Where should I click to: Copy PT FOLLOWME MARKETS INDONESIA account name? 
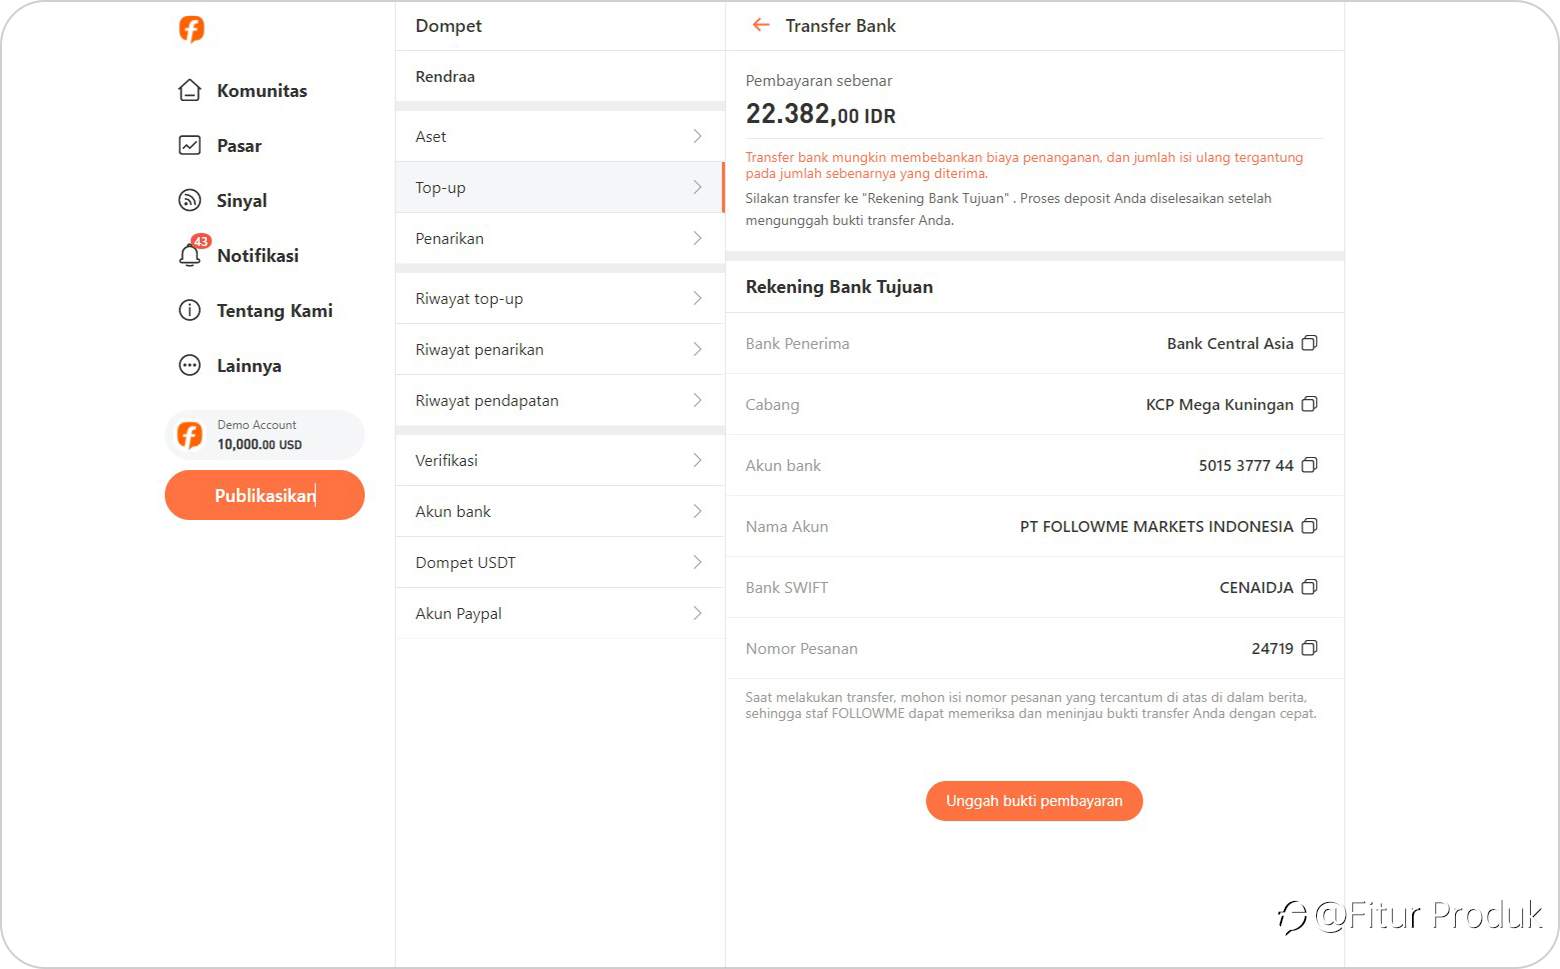tap(1309, 526)
